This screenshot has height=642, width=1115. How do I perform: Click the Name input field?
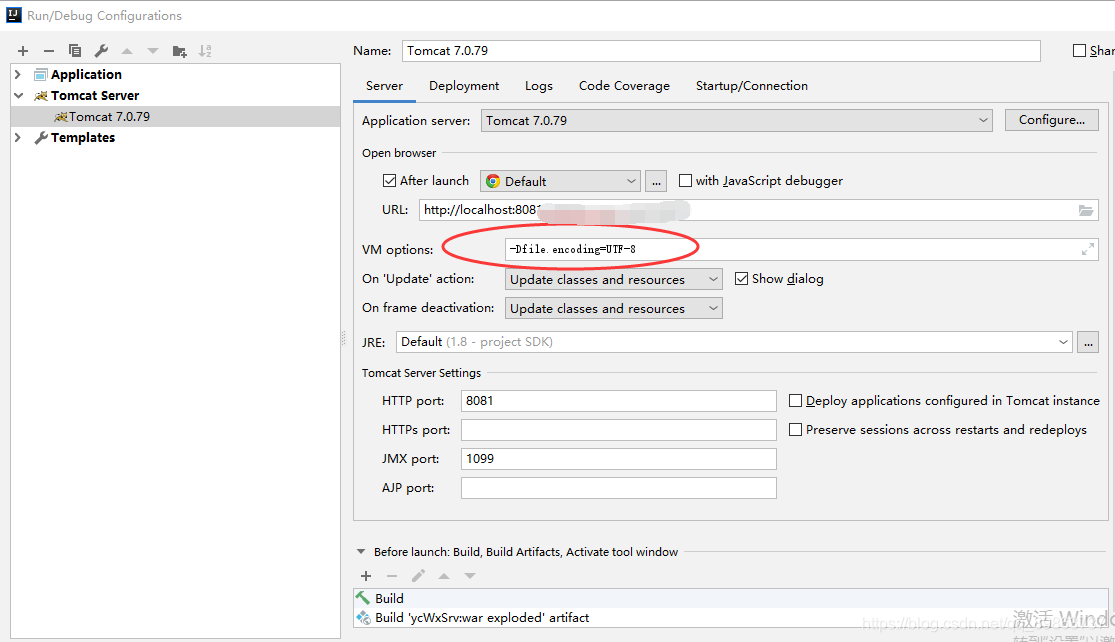(721, 50)
